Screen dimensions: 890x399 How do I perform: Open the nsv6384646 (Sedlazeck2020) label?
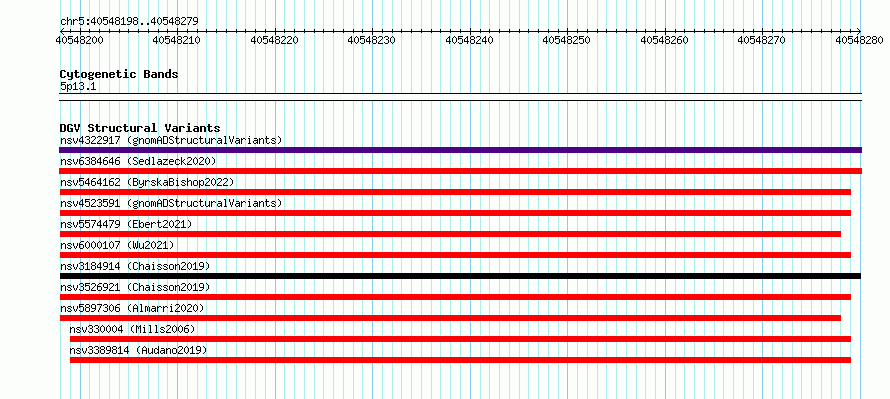[138, 161]
